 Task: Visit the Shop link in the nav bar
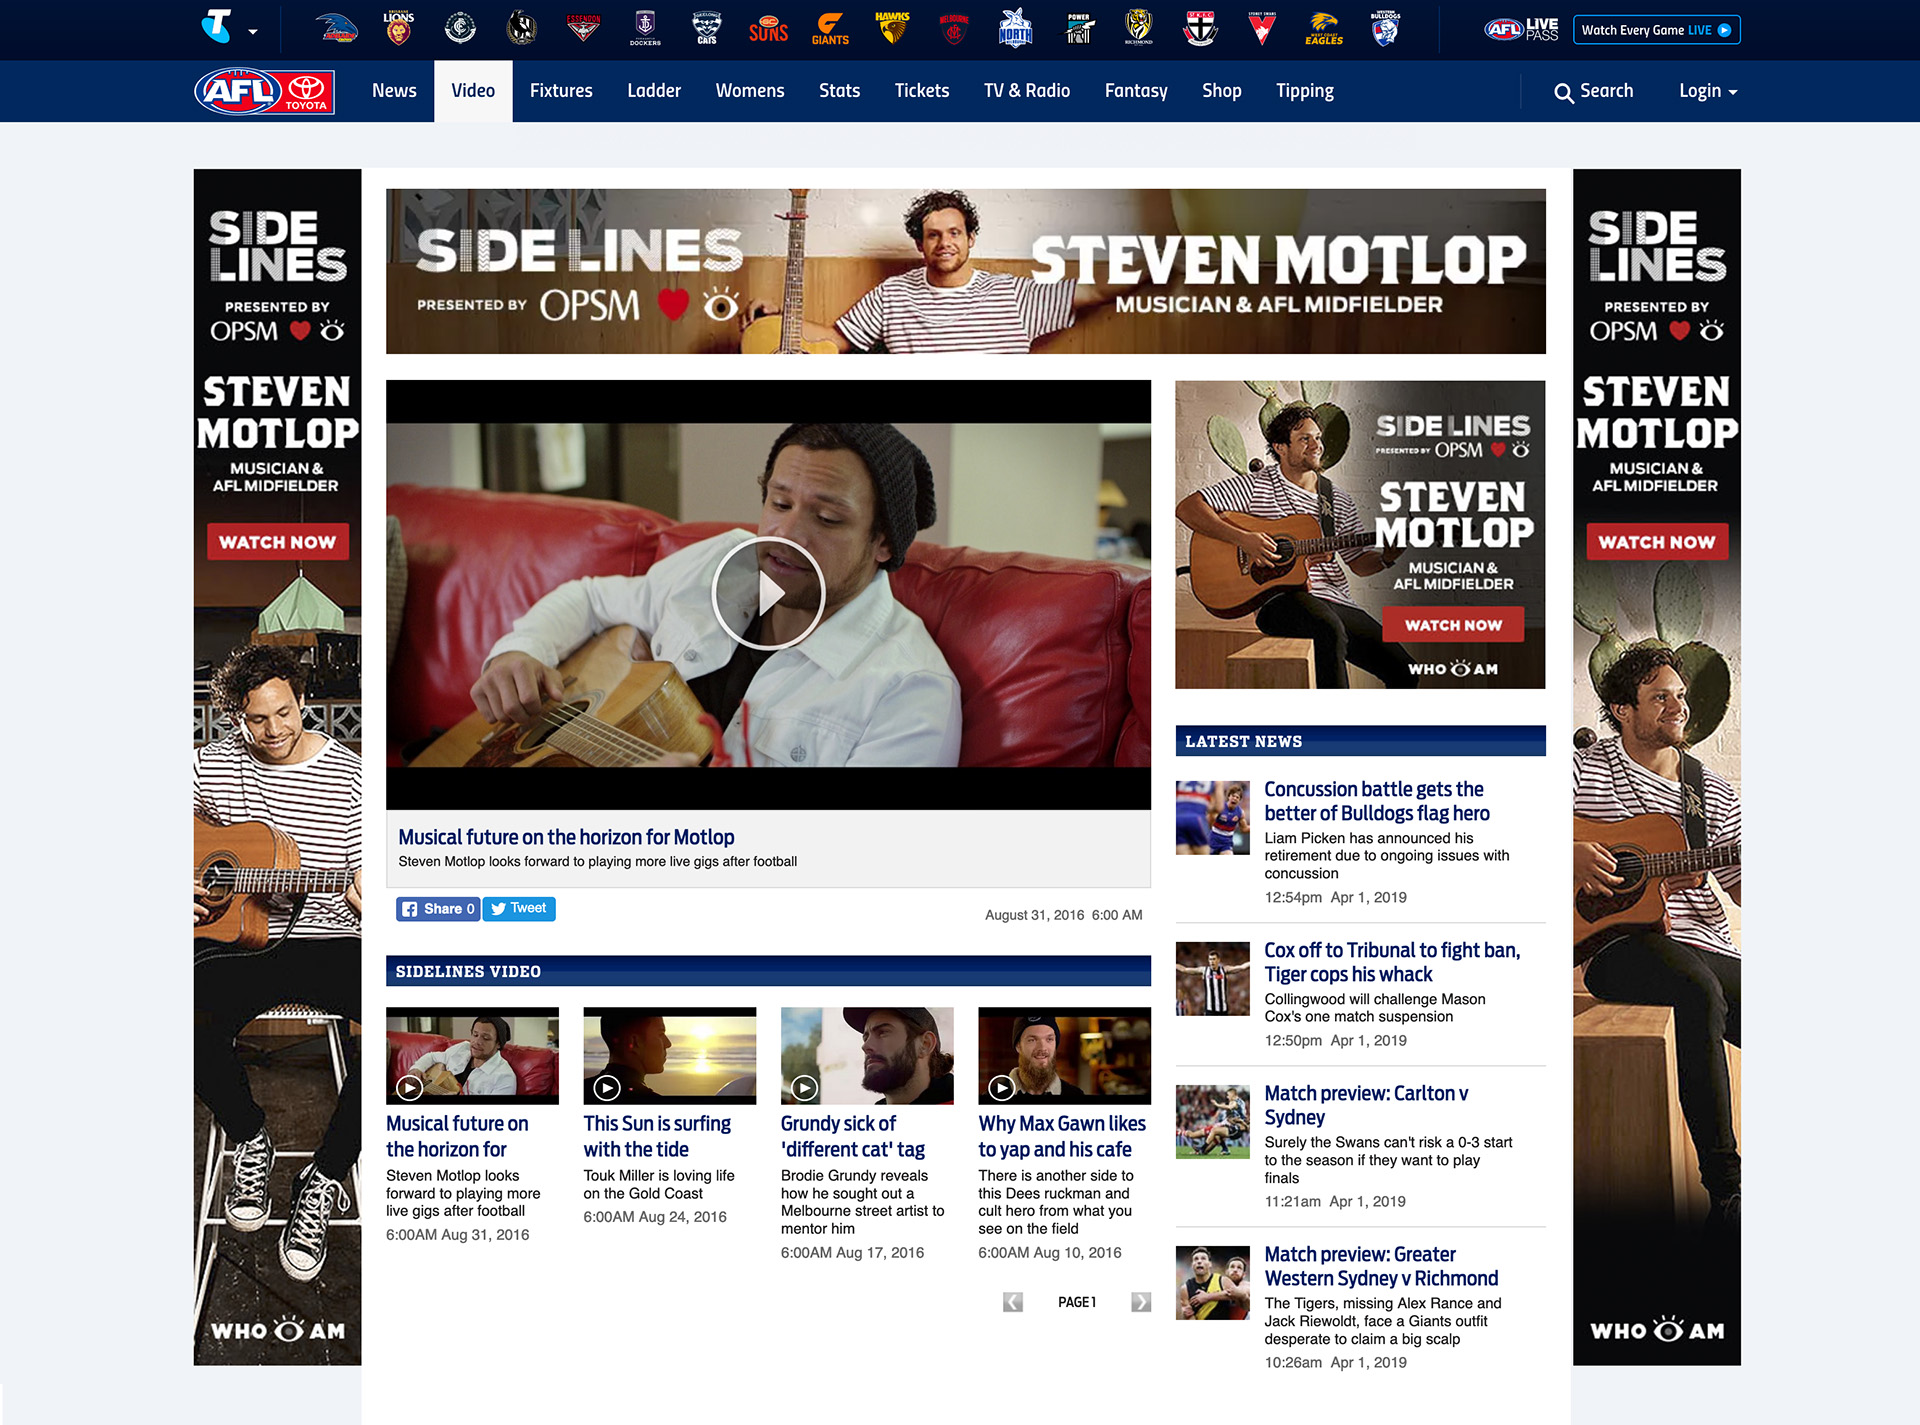pyautogui.click(x=1221, y=91)
